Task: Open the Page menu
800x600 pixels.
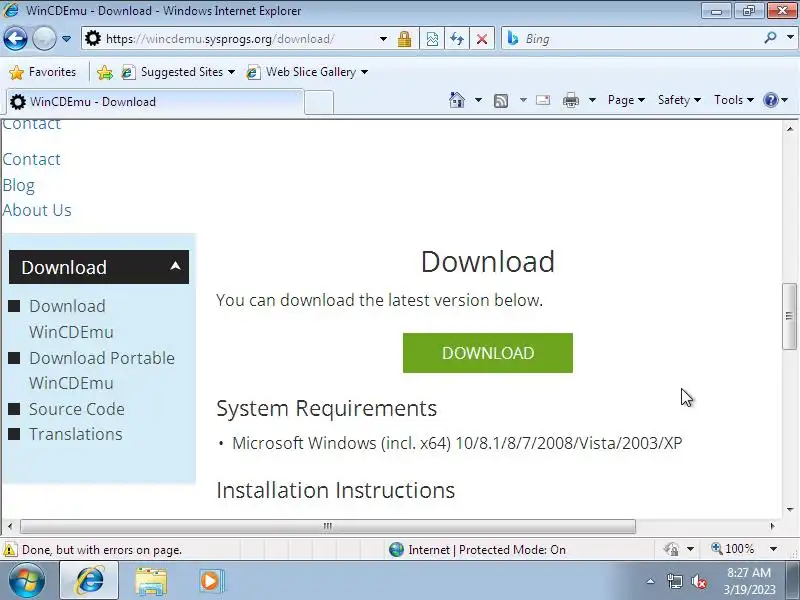Action: 626,100
